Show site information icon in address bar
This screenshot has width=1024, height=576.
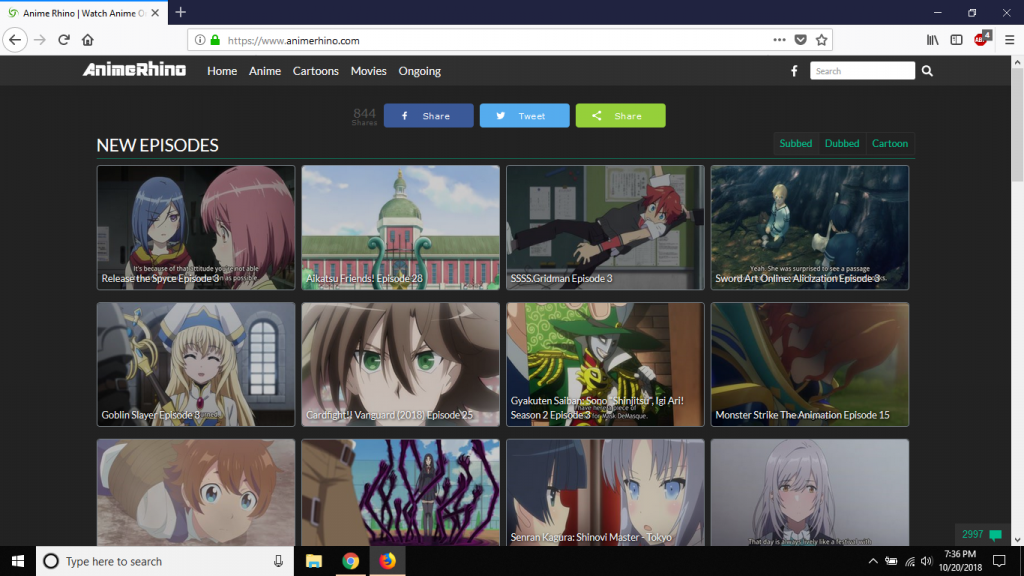[200, 40]
